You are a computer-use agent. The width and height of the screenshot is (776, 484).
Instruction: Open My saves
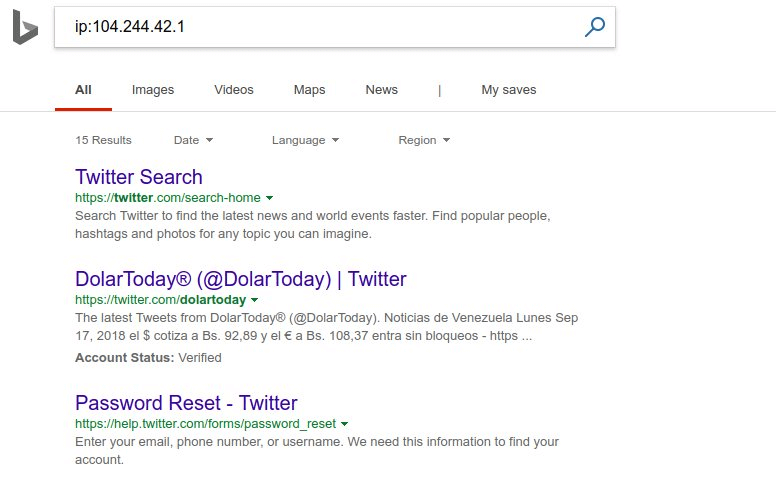(508, 90)
